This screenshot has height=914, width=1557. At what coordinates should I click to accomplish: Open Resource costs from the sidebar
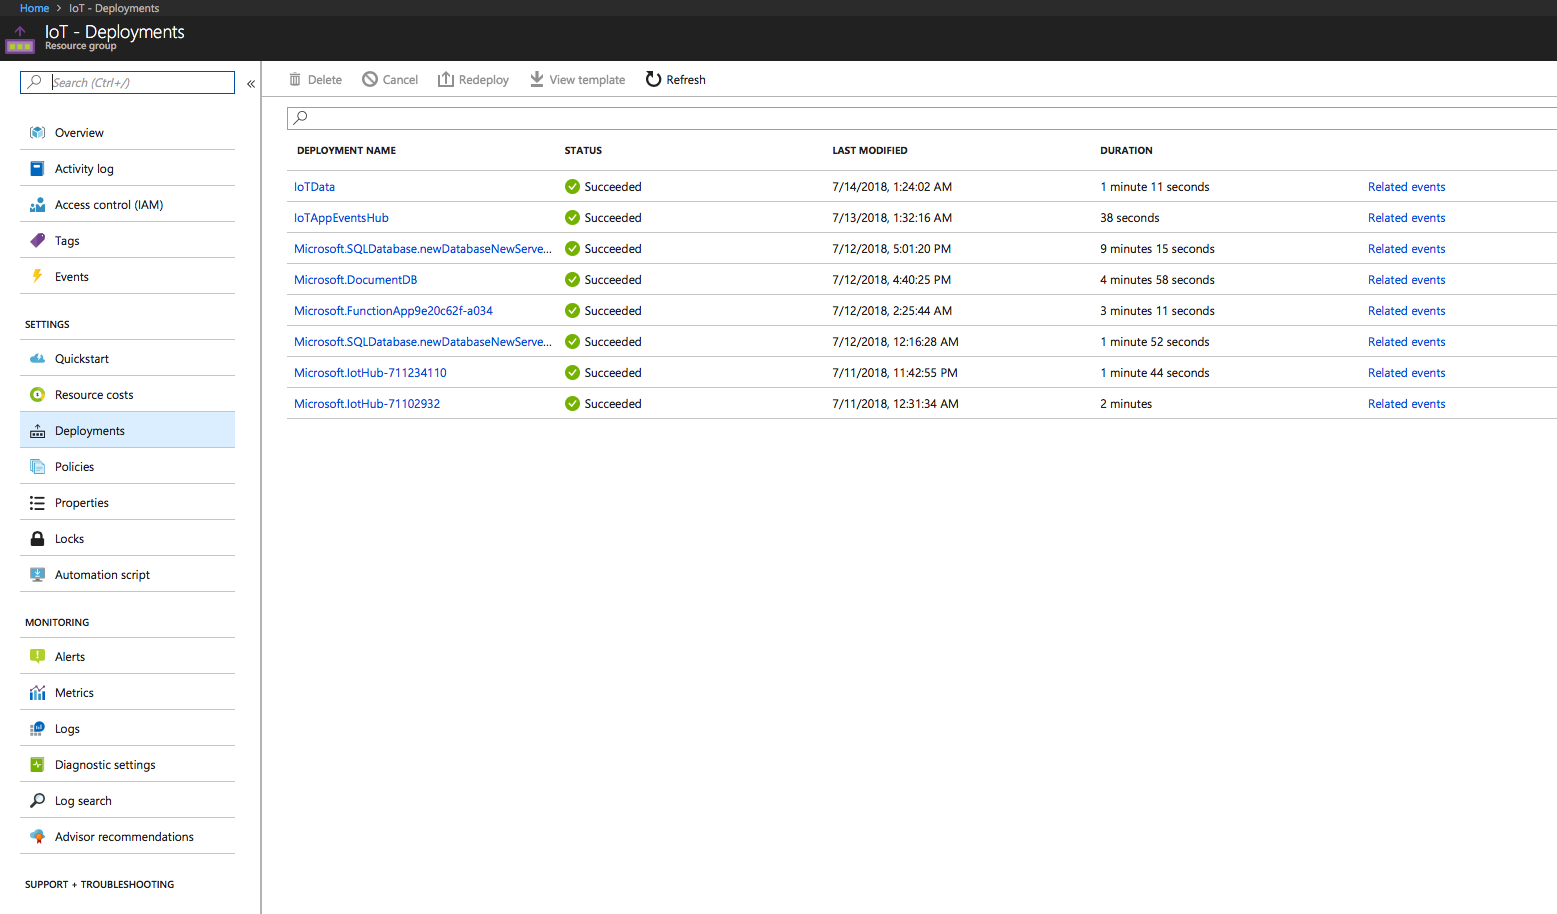pyautogui.click(x=127, y=395)
